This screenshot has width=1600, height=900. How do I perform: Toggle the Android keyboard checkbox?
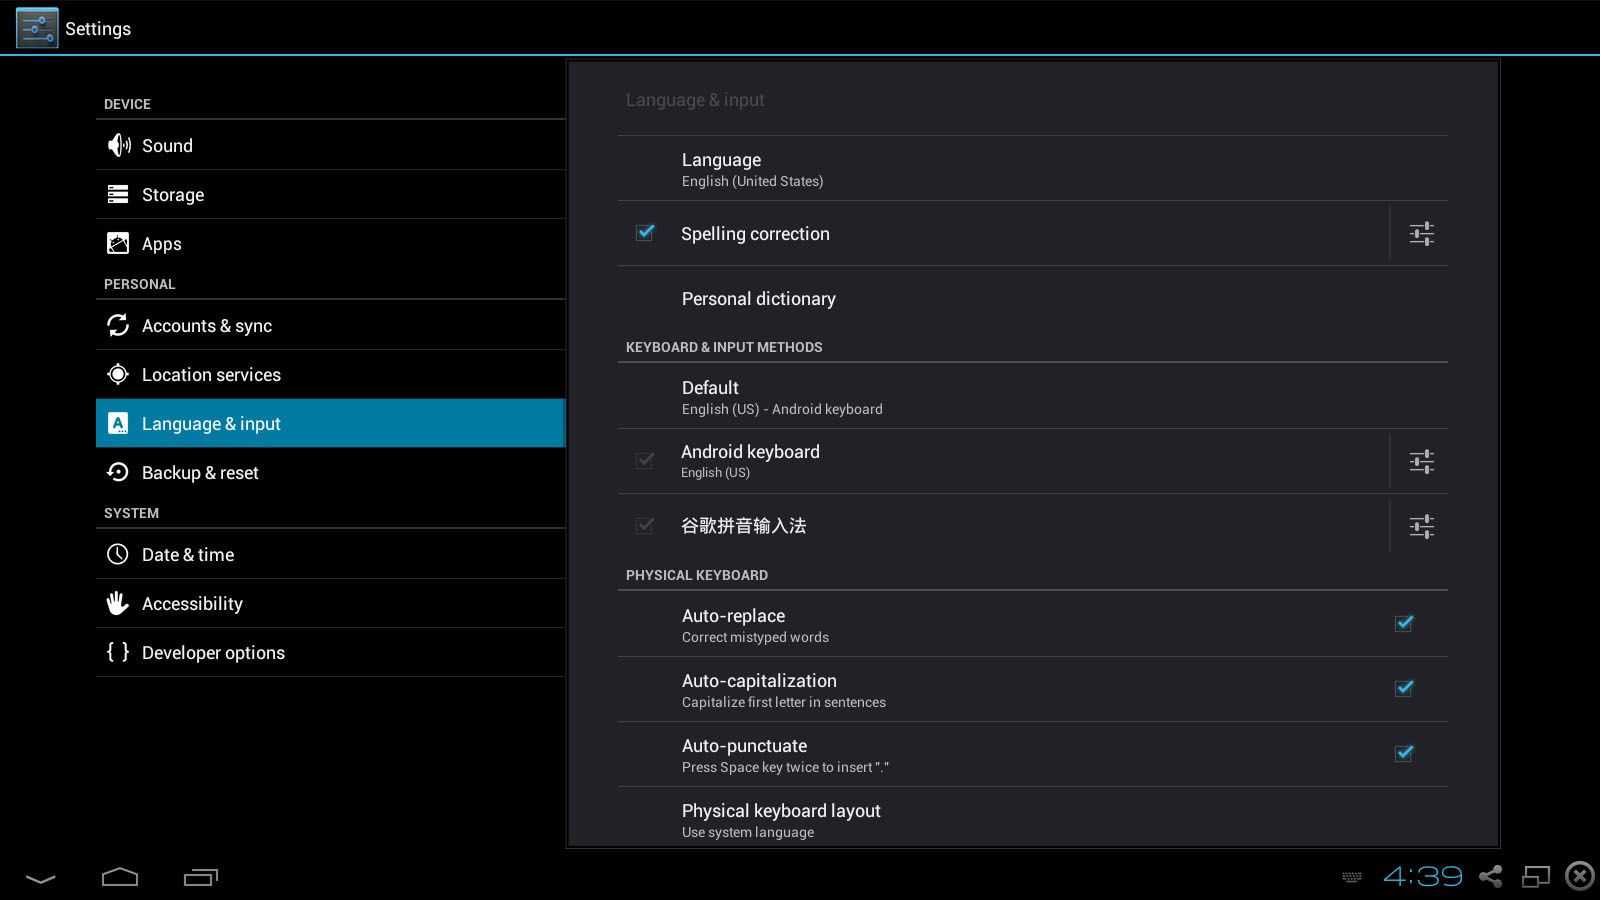click(646, 460)
